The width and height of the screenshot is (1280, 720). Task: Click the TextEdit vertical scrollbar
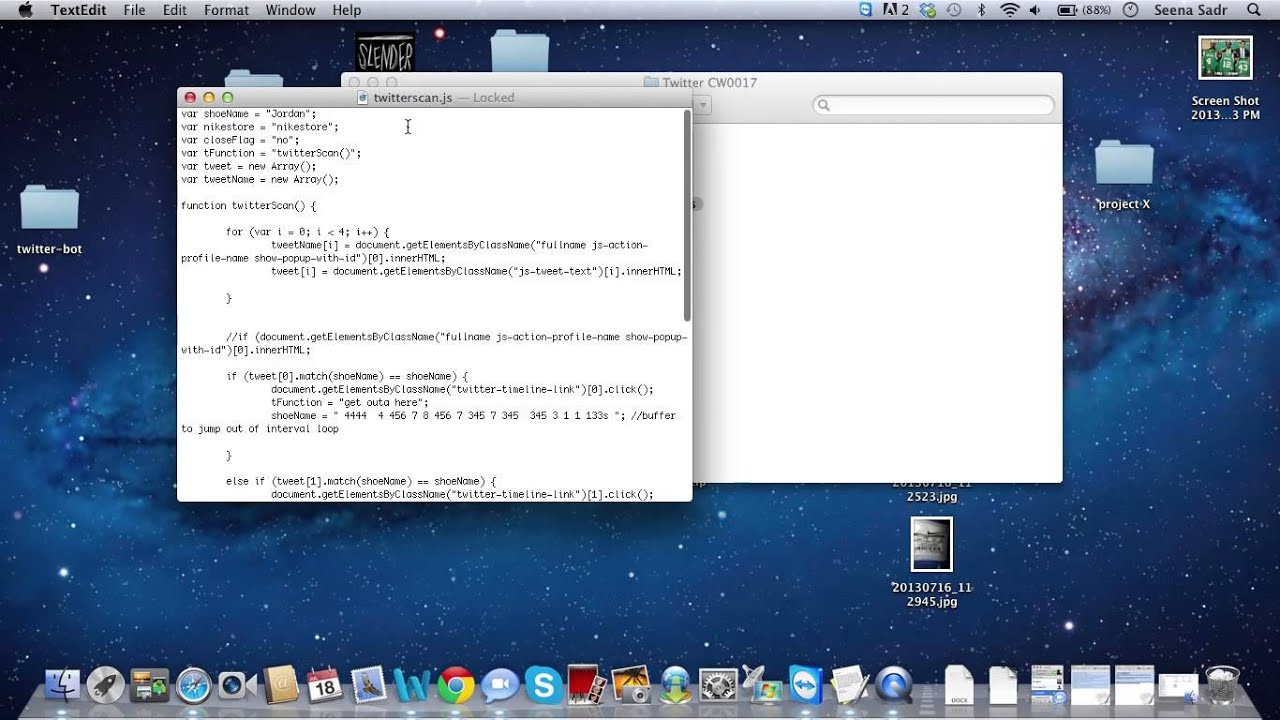tap(687, 215)
